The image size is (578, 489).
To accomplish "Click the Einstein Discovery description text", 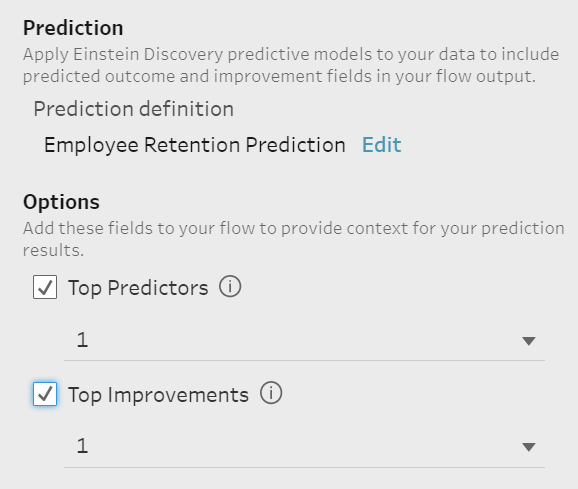I will pyautogui.click(x=291, y=65).
